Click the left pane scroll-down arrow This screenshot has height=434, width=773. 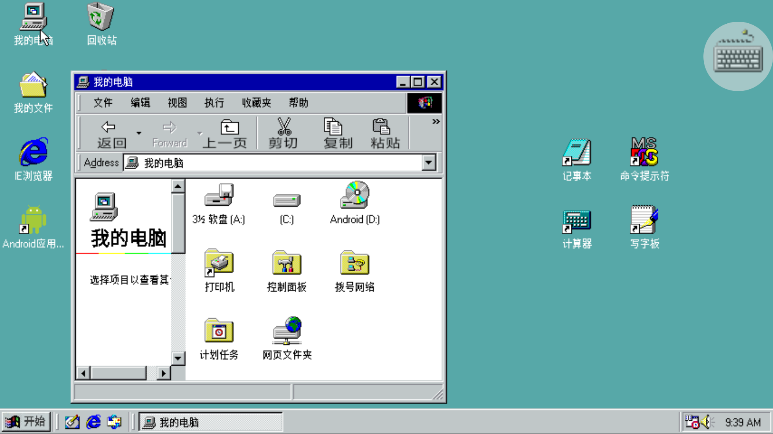point(178,358)
